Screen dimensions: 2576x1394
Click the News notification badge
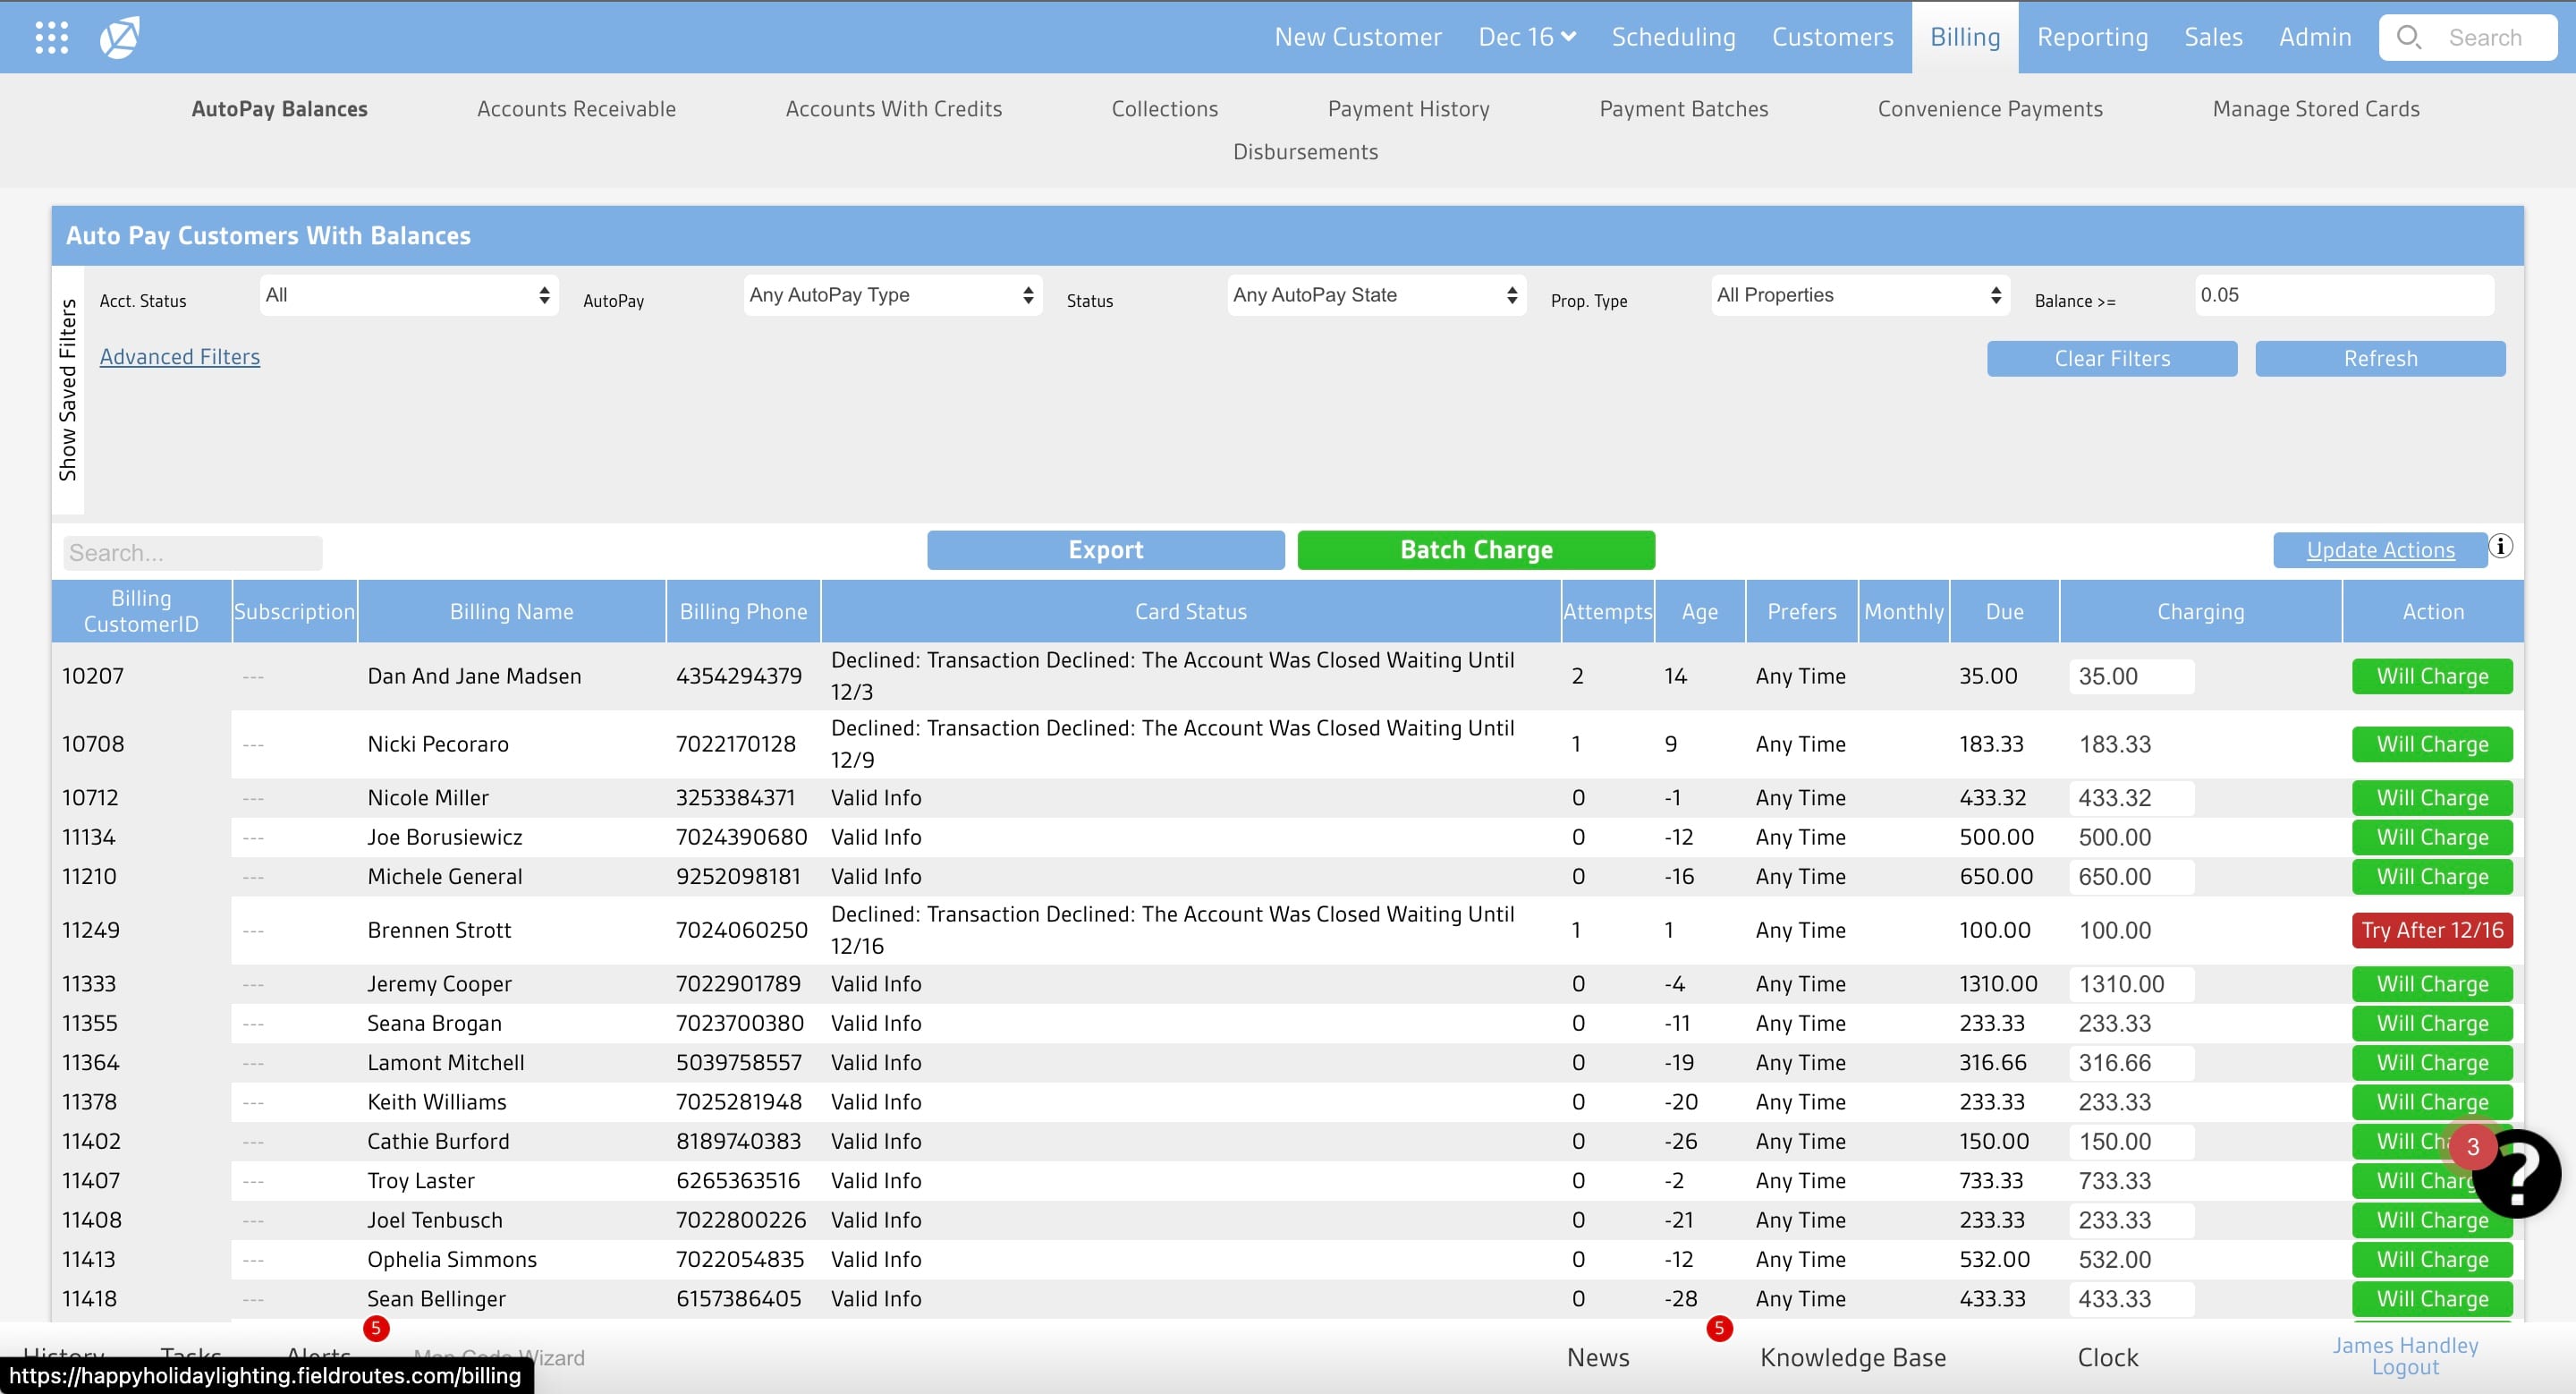[1719, 1328]
